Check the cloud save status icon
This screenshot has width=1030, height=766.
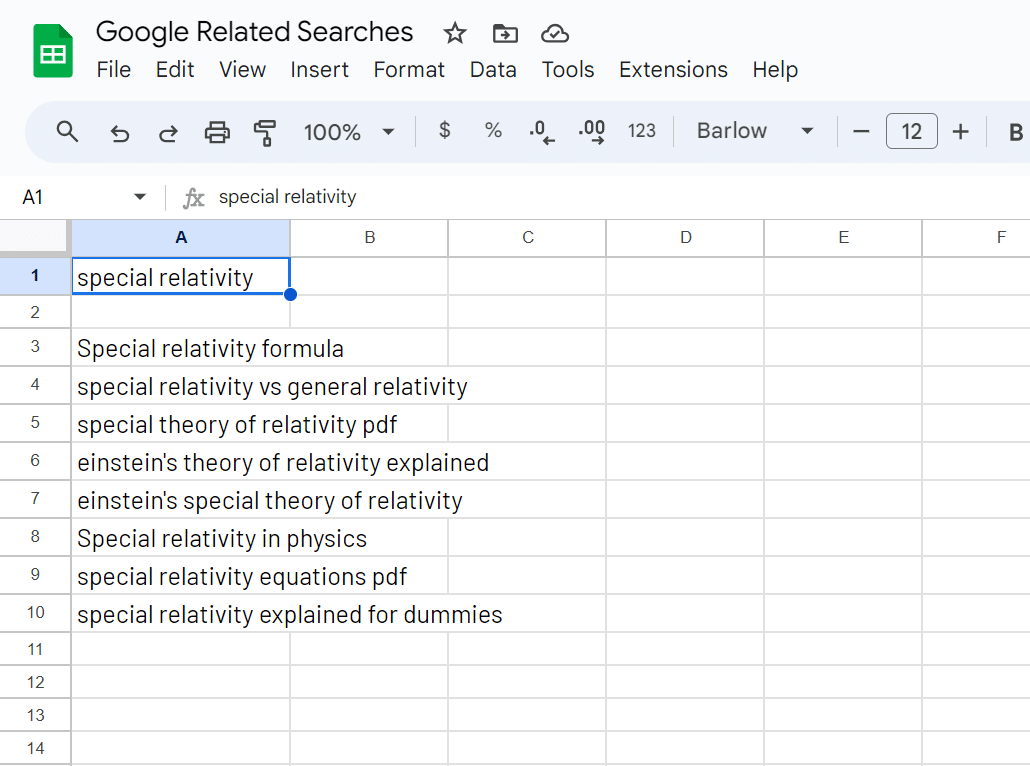coord(554,33)
